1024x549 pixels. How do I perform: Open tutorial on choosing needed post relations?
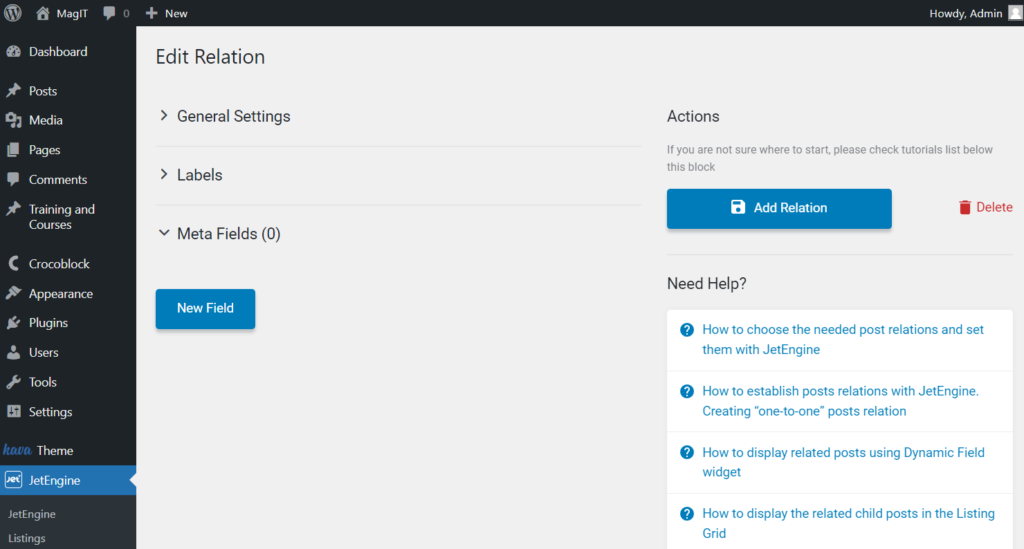tap(843, 339)
